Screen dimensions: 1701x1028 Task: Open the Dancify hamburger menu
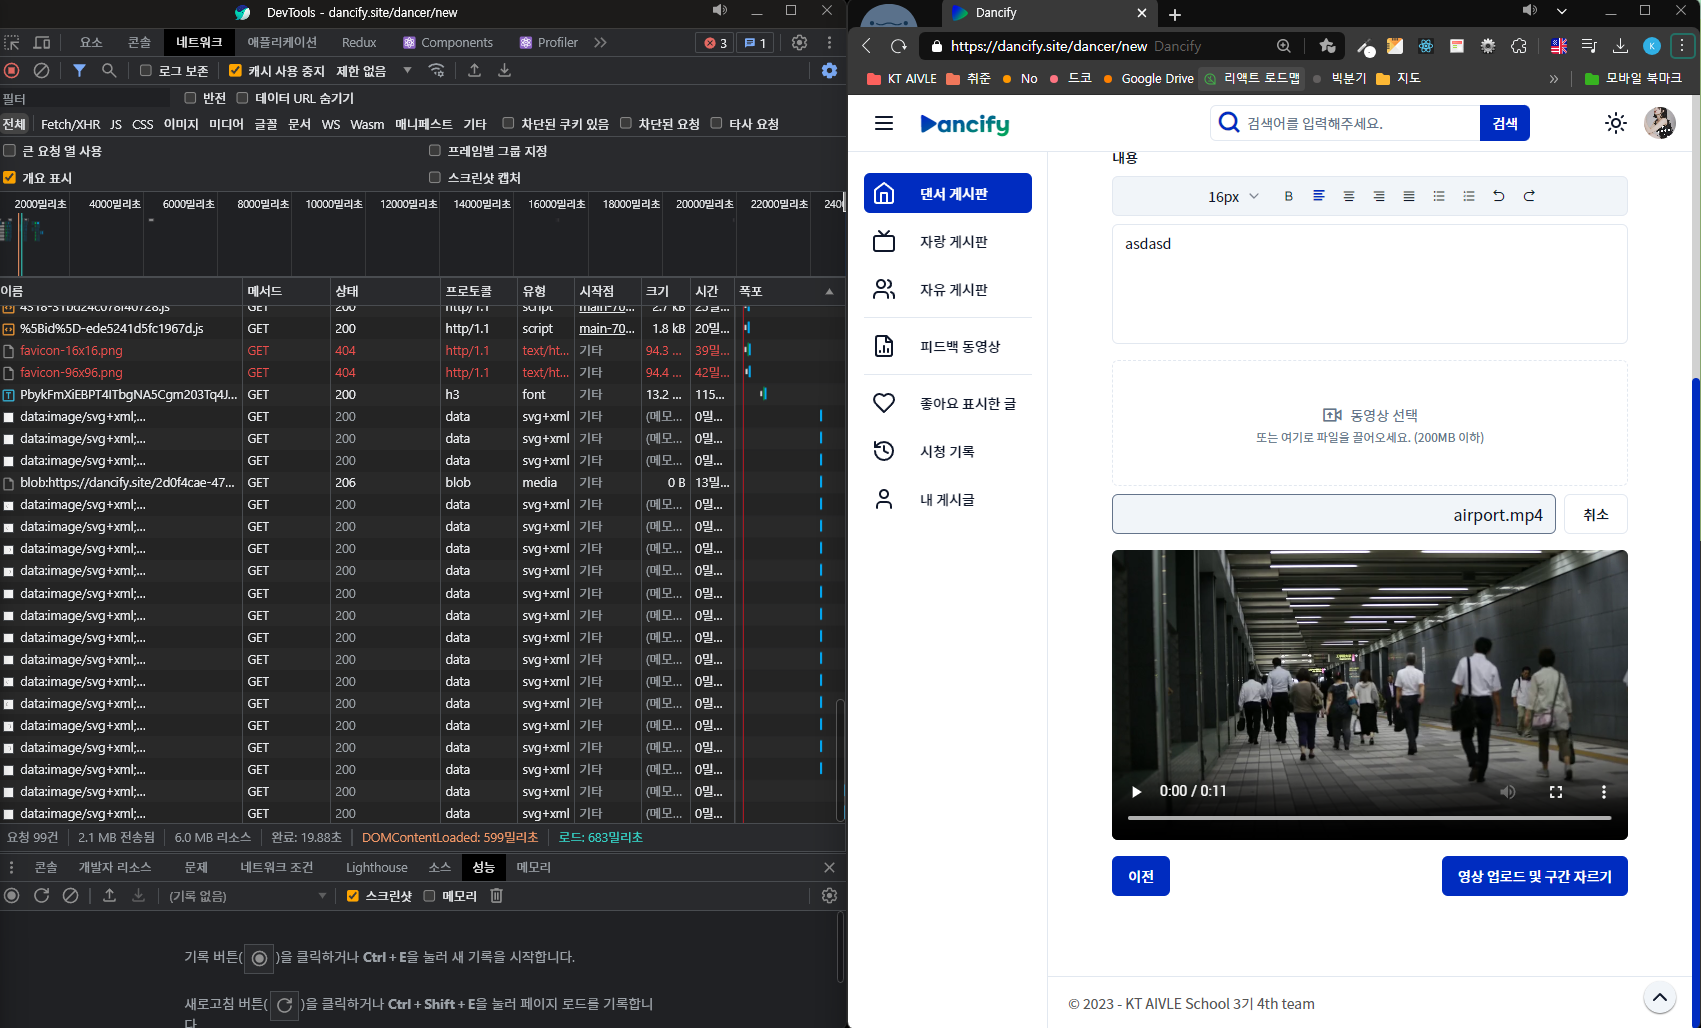click(884, 123)
